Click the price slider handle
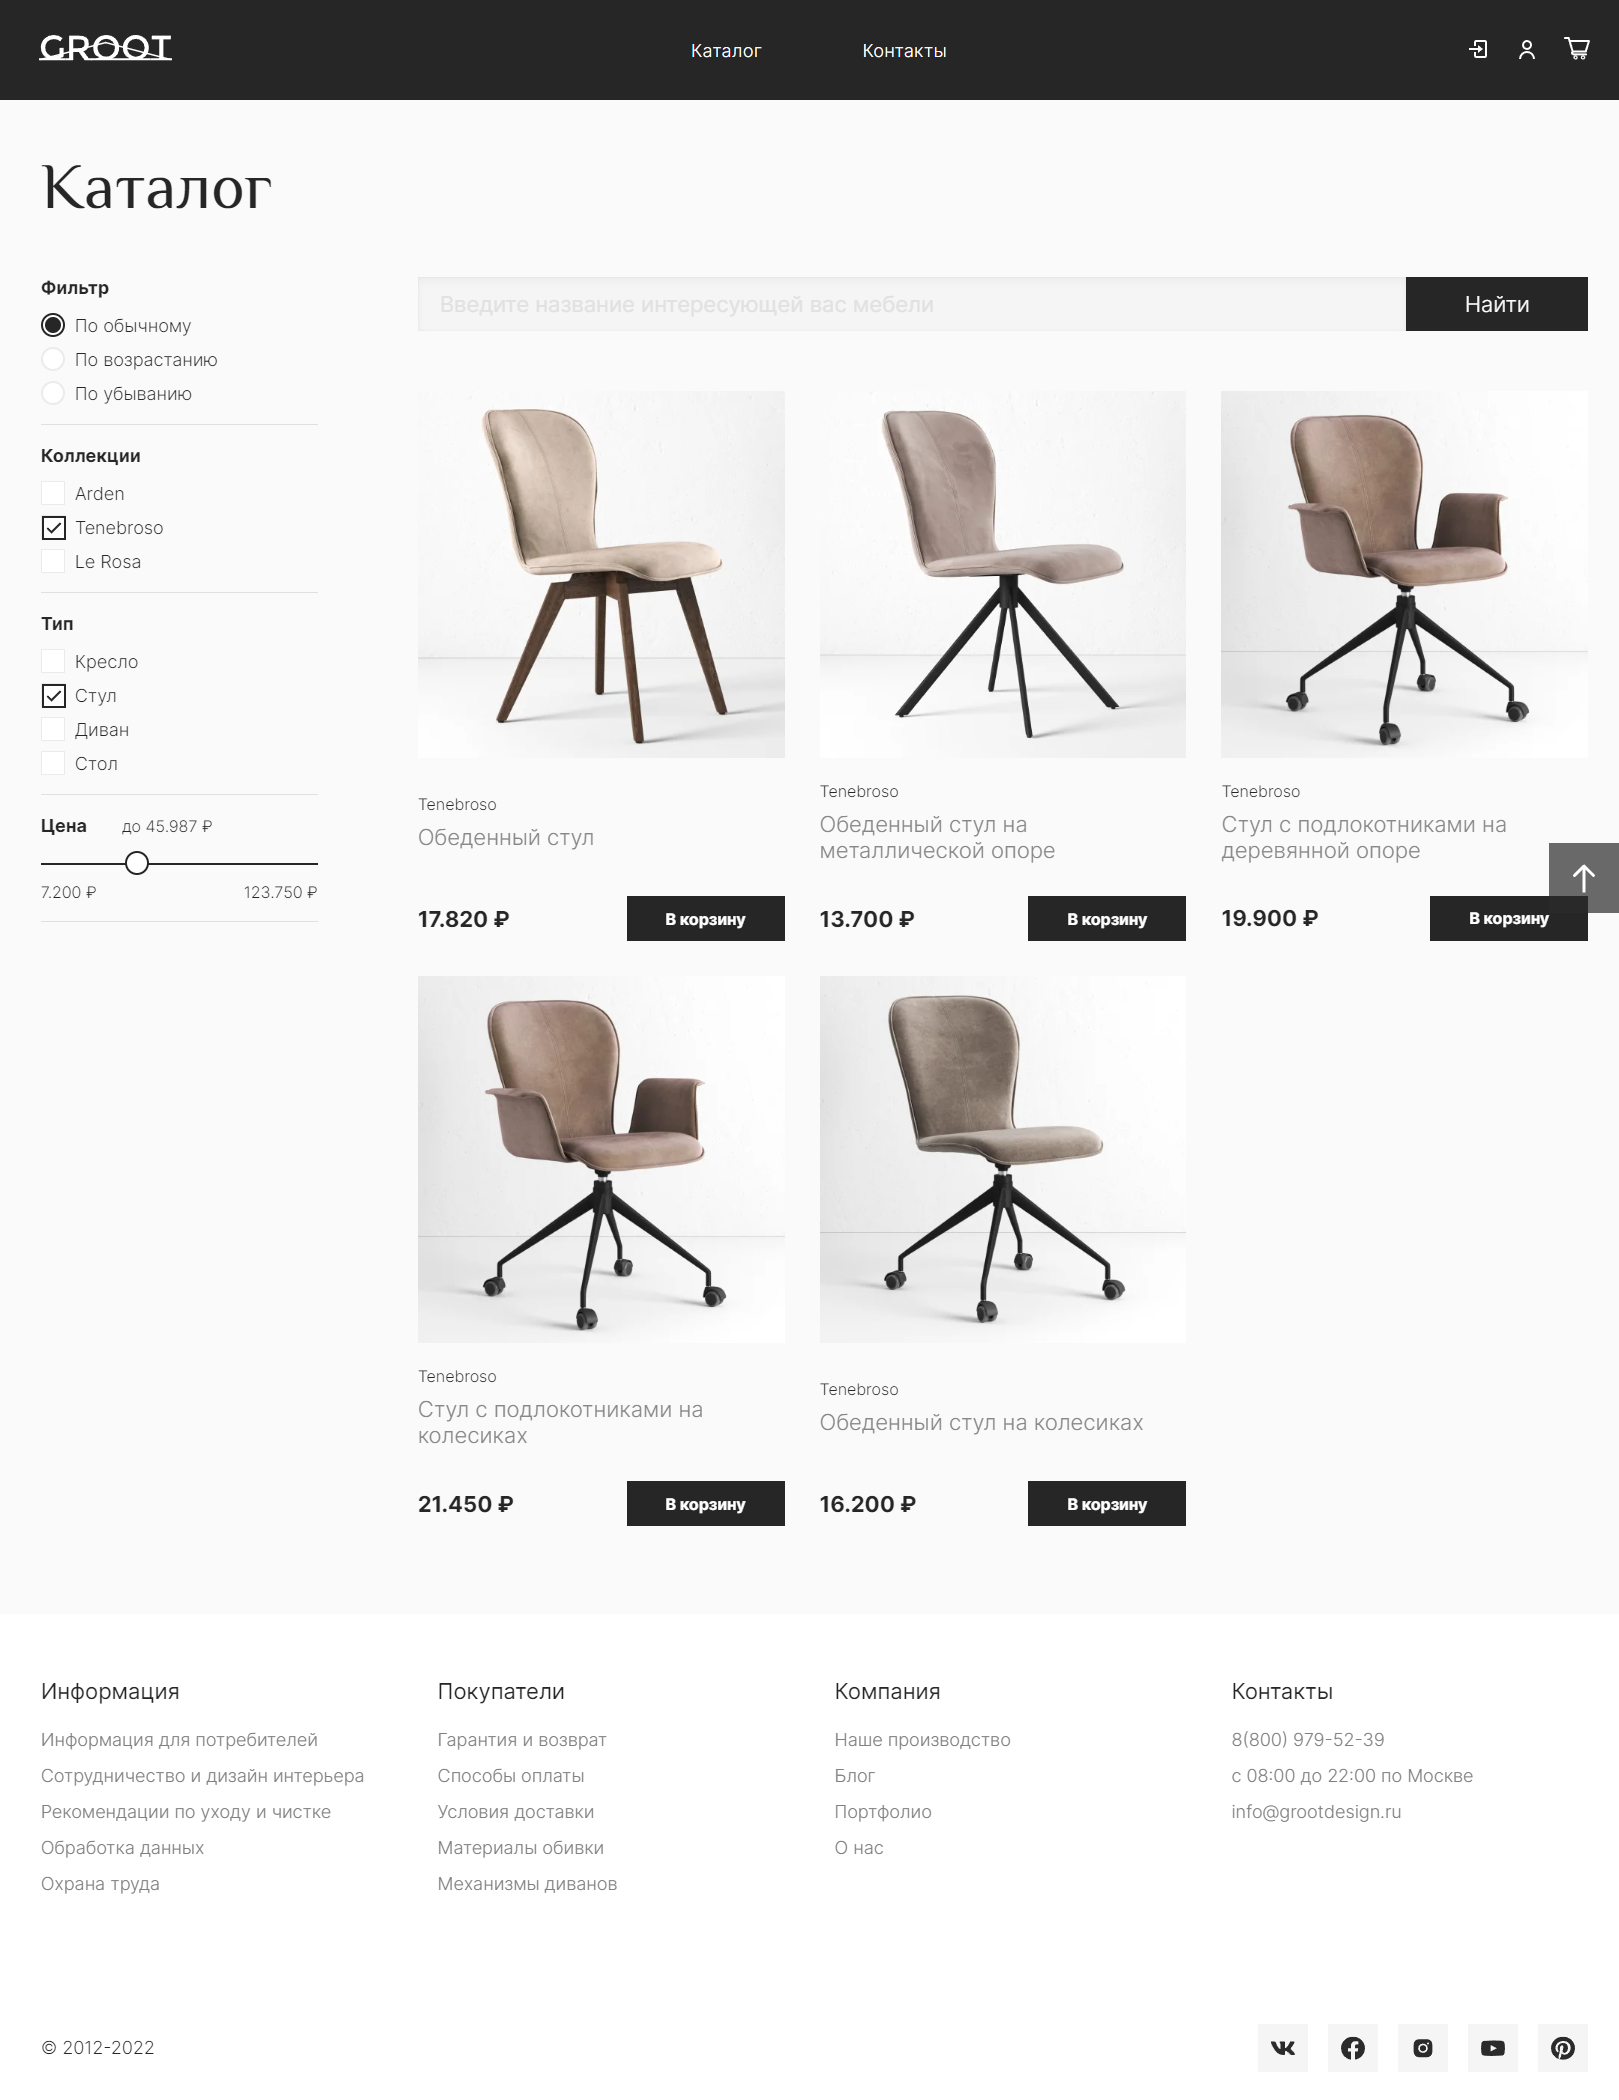The width and height of the screenshot is (1619, 2100). [137, 863]
